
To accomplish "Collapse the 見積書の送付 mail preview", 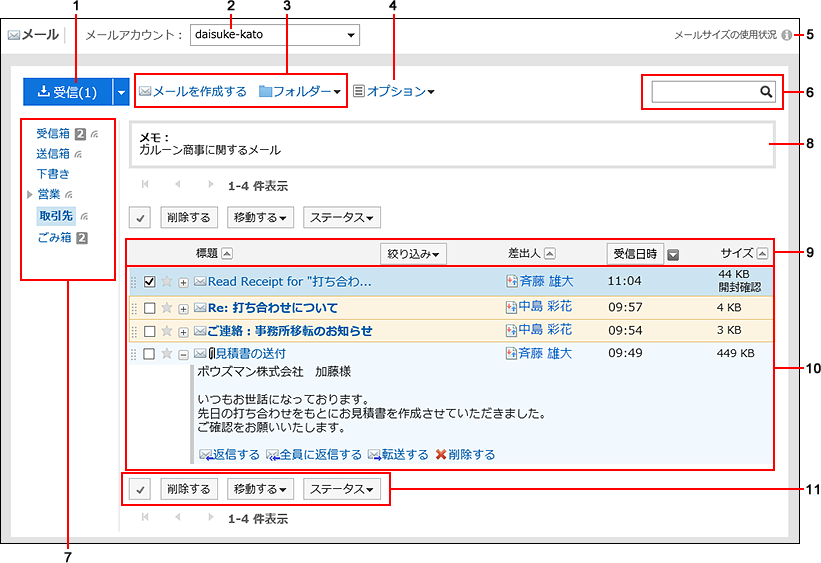I will [x=183, y=355].
